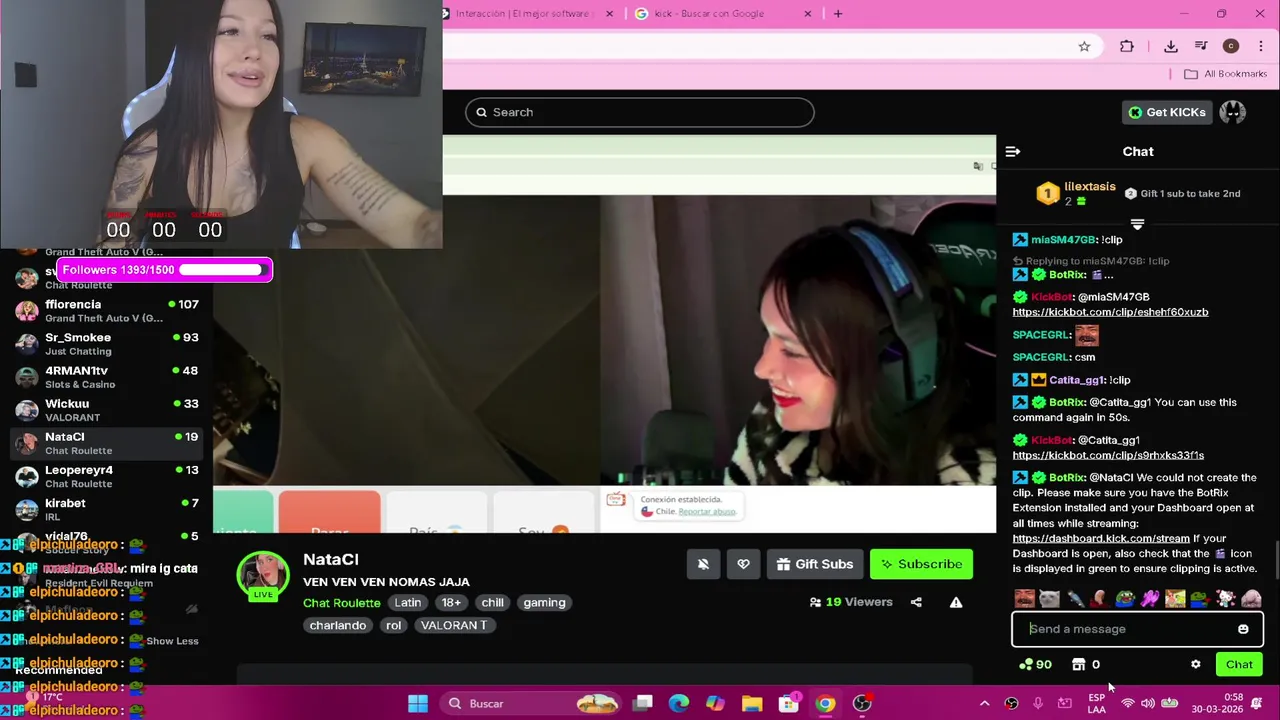Select the Latin tag
The image size is (1280, 720).
408,603
